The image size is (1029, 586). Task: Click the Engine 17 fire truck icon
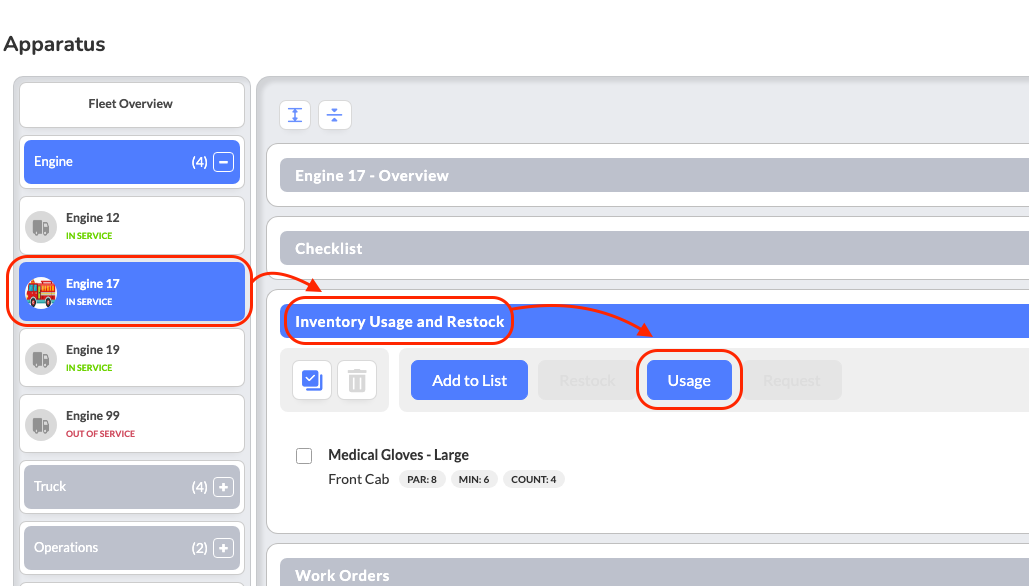tap(41, 293)
